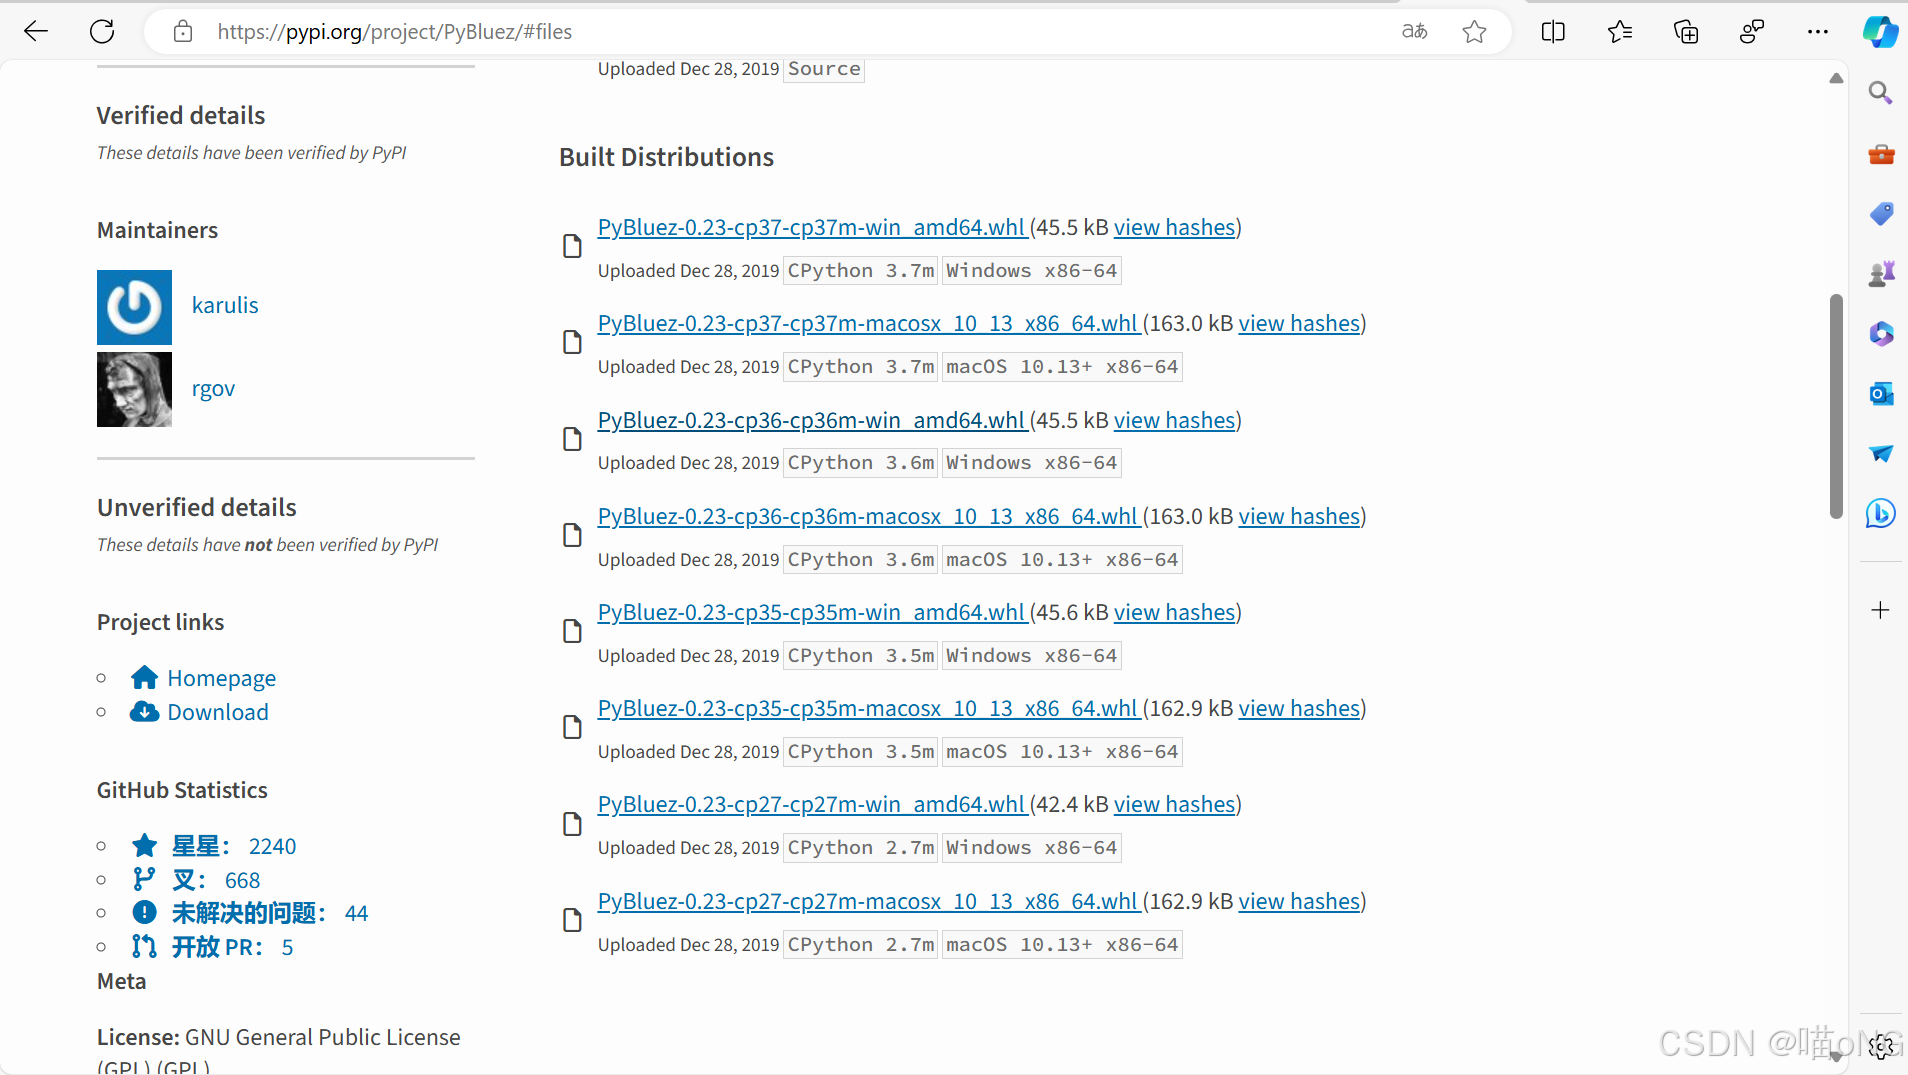The image size is (1908, 1075).
Task: Open the browser profile icon
Action: [1752, 31]
